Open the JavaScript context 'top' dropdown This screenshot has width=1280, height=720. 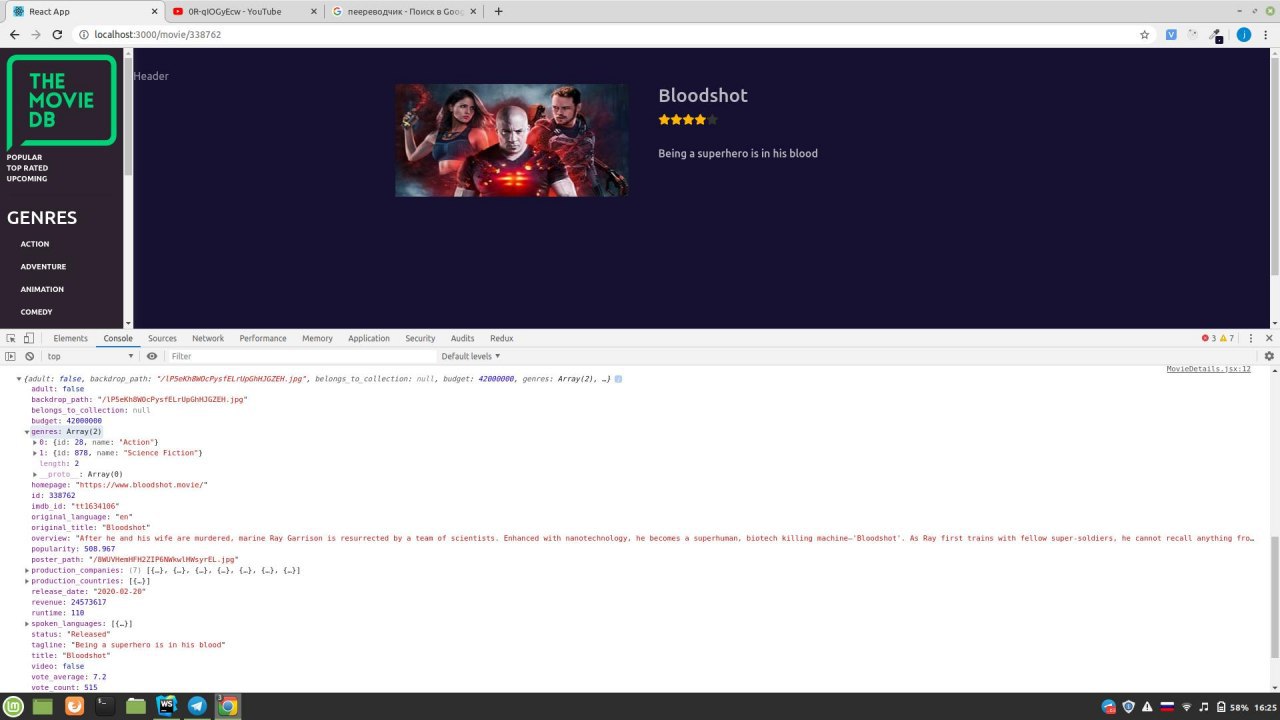pyautogui.click(x=90, y=356)
